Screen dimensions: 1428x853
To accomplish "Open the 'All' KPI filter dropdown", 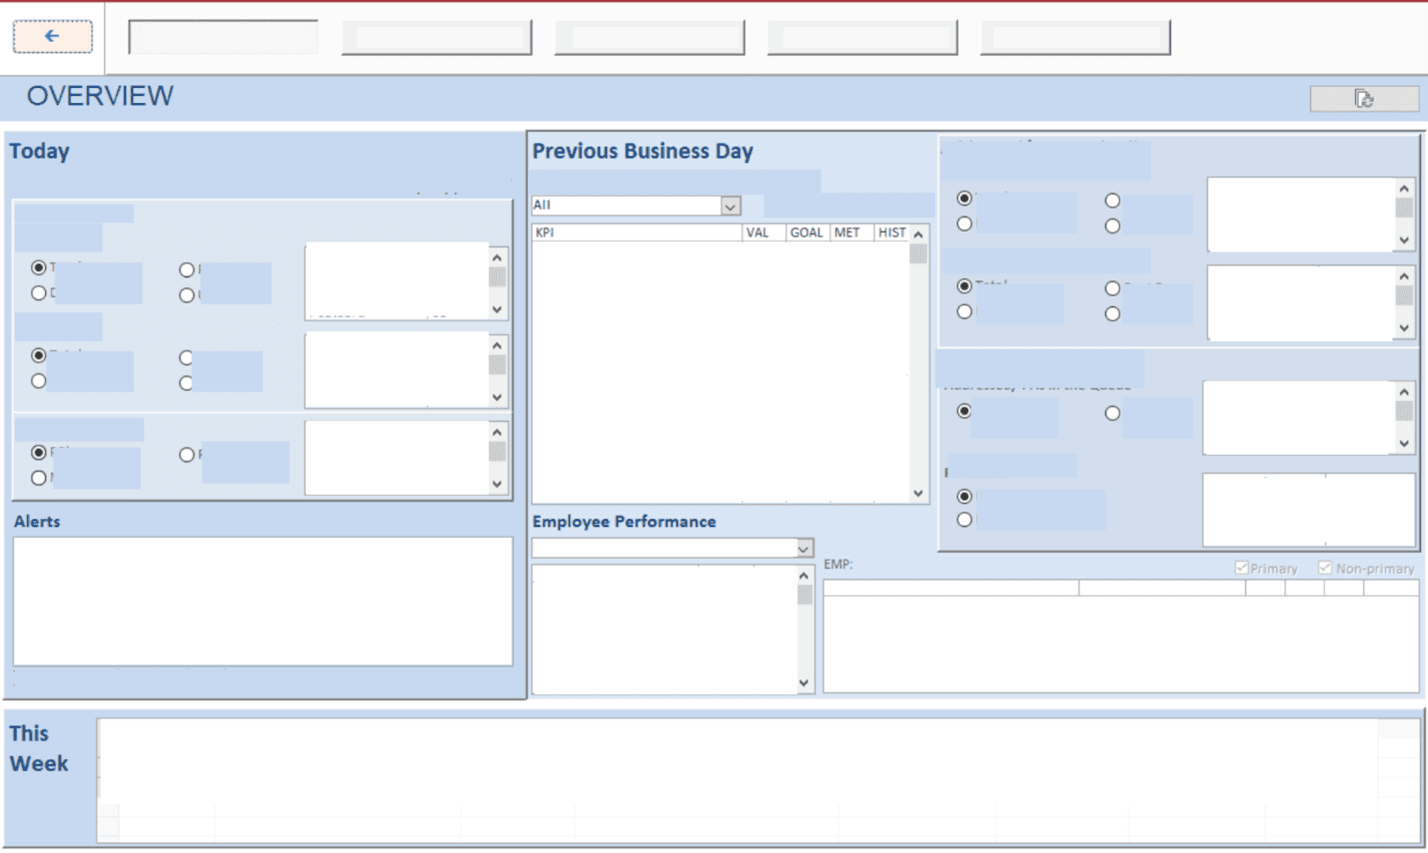I will coord(731,205).
